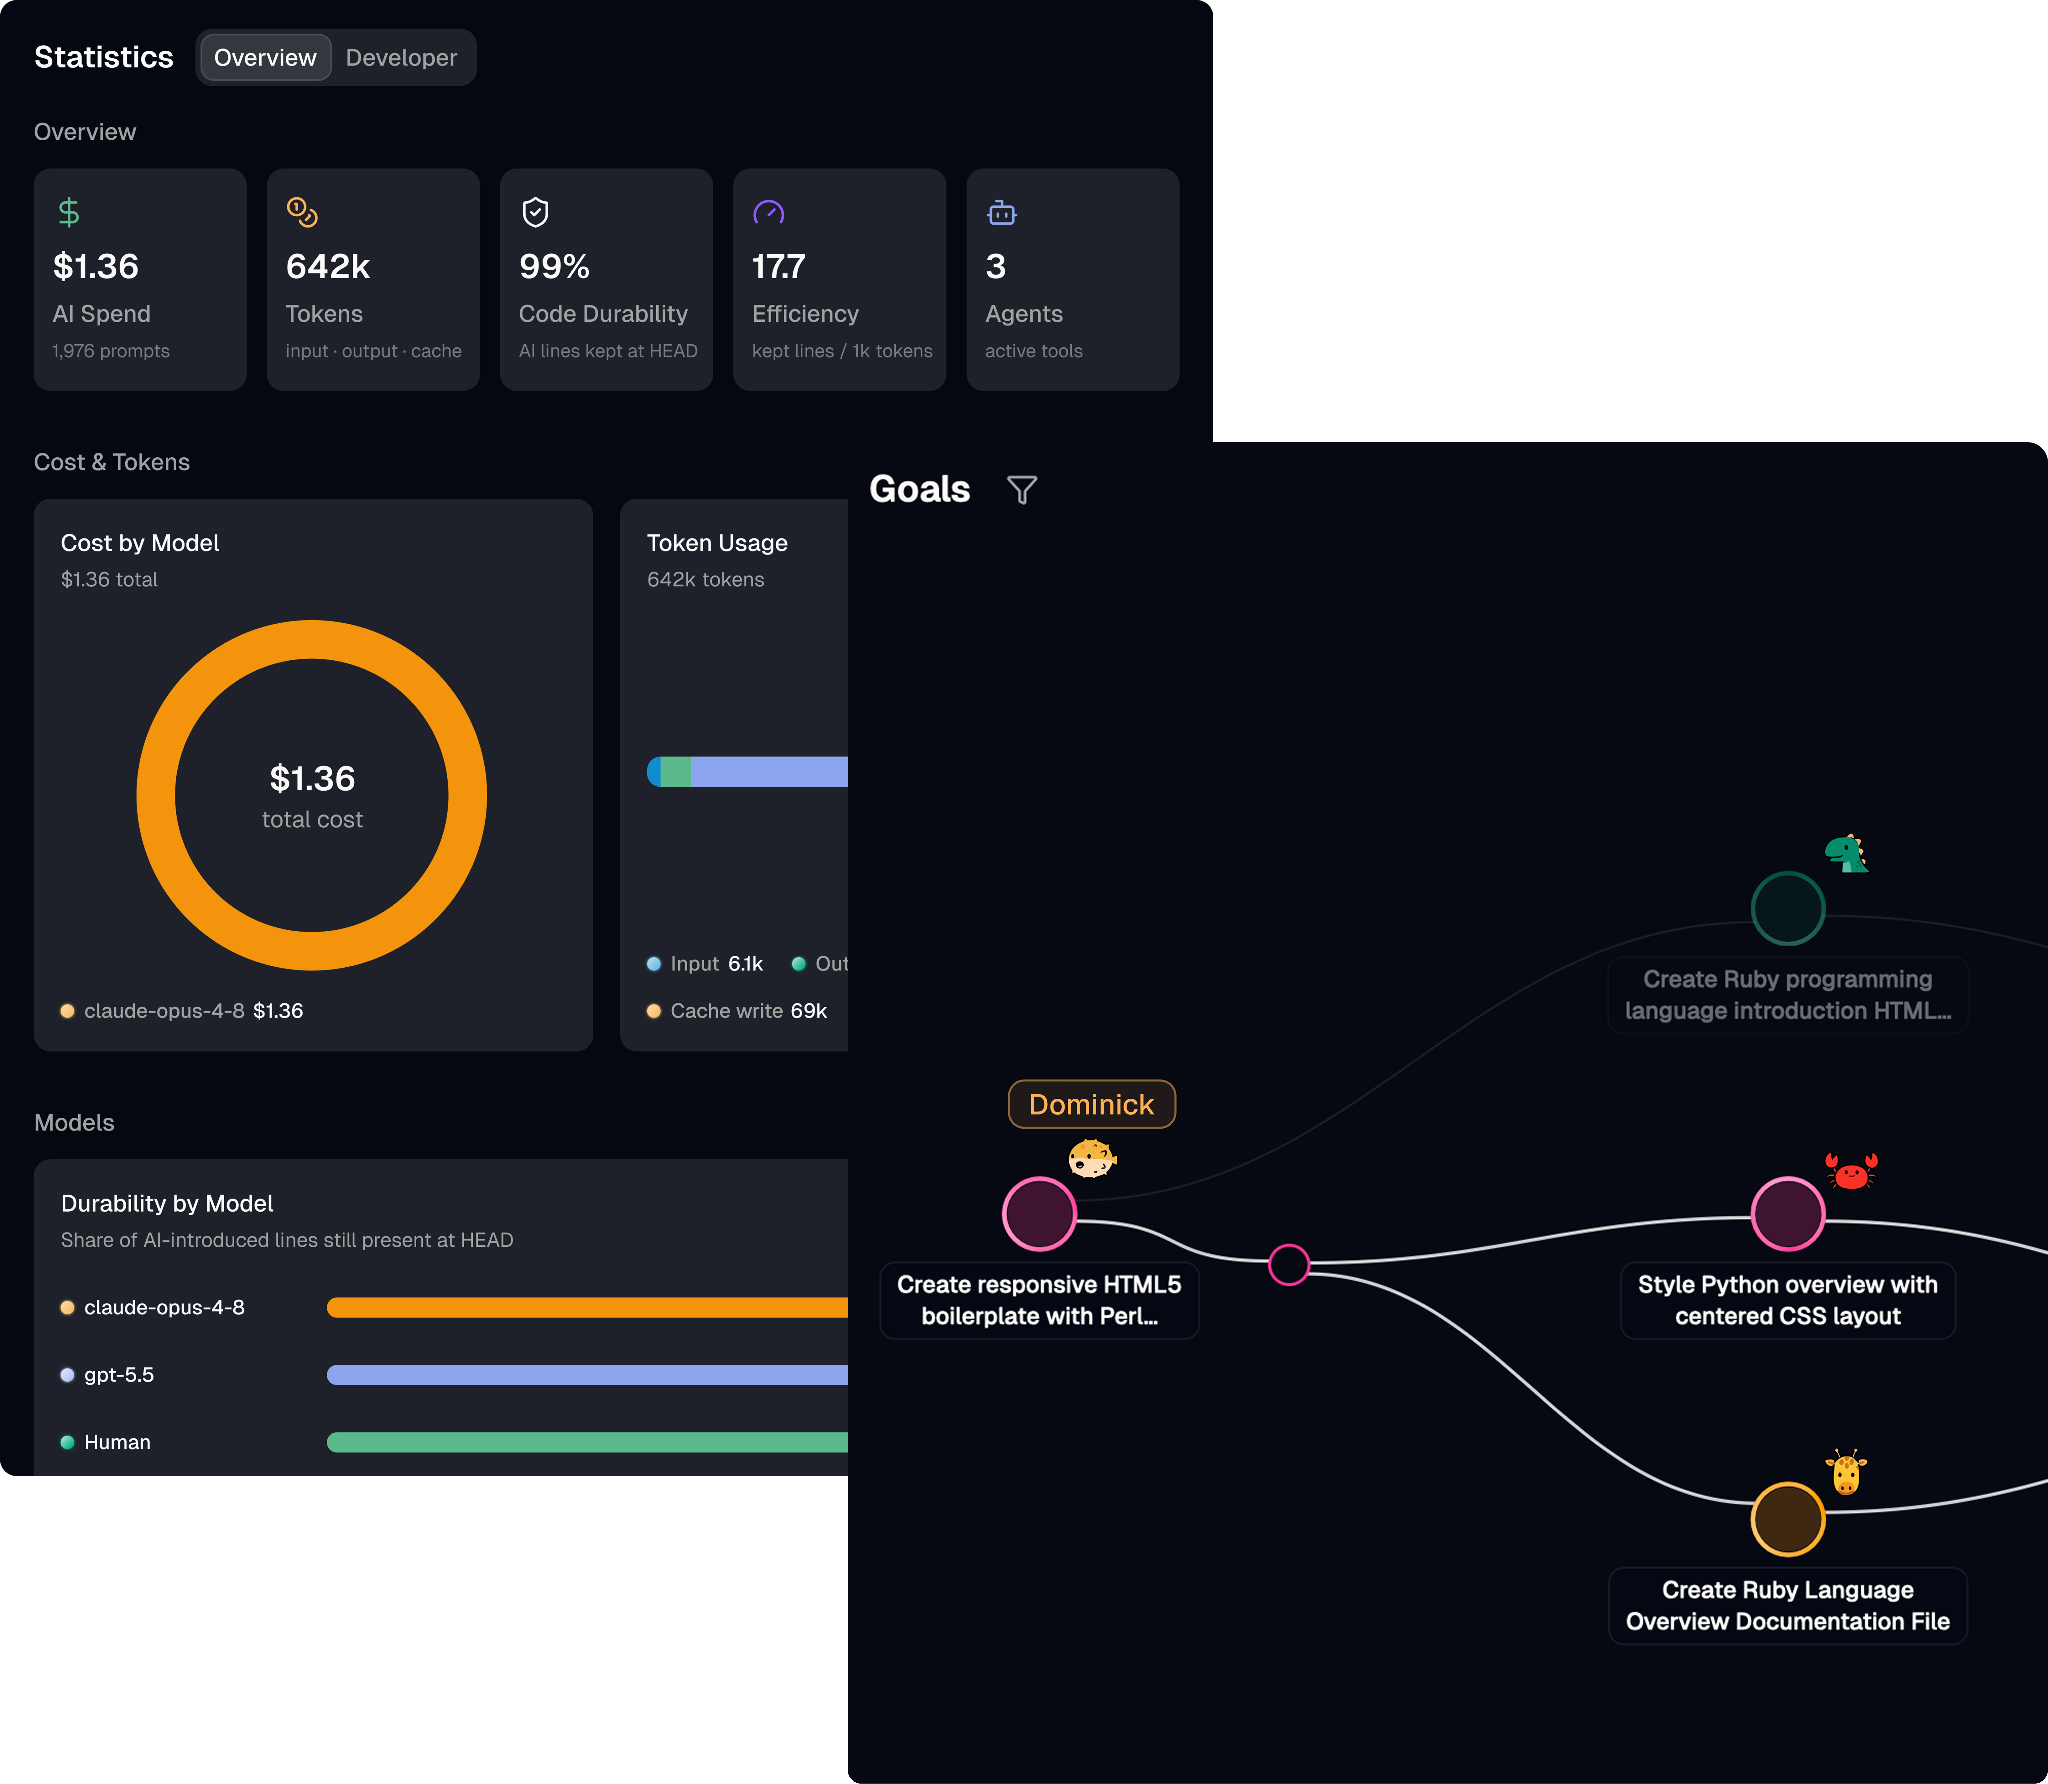Select the Dominick name tag
Screen dimensions: 2048x1784
click(x=1092, y=1104)
